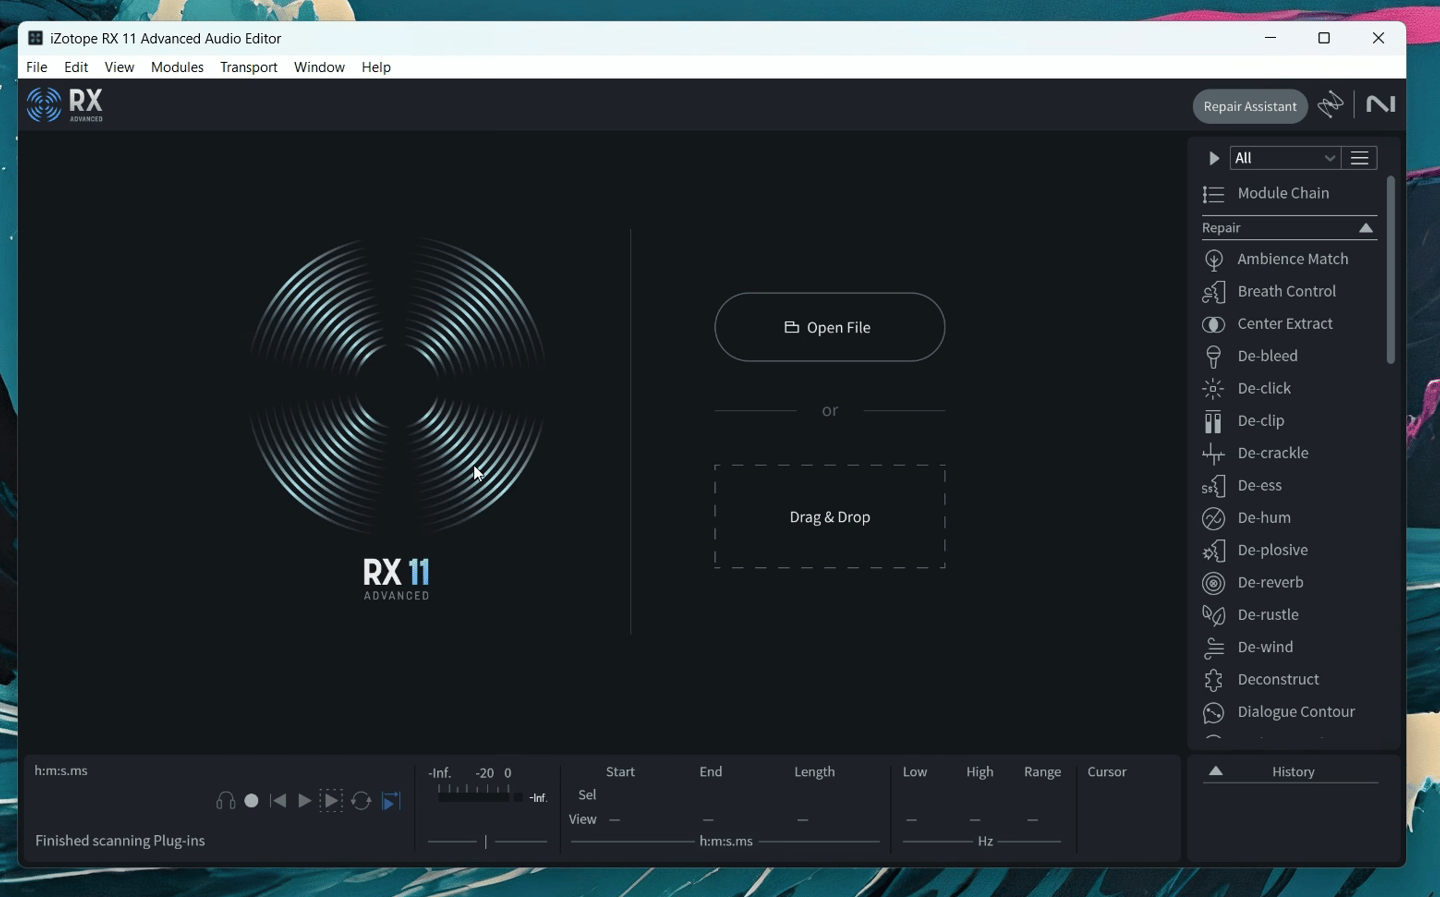Click the rewind to start button
Image resolution: width=1440 pixels, height=897 pixels.
[x=278, y=801]
